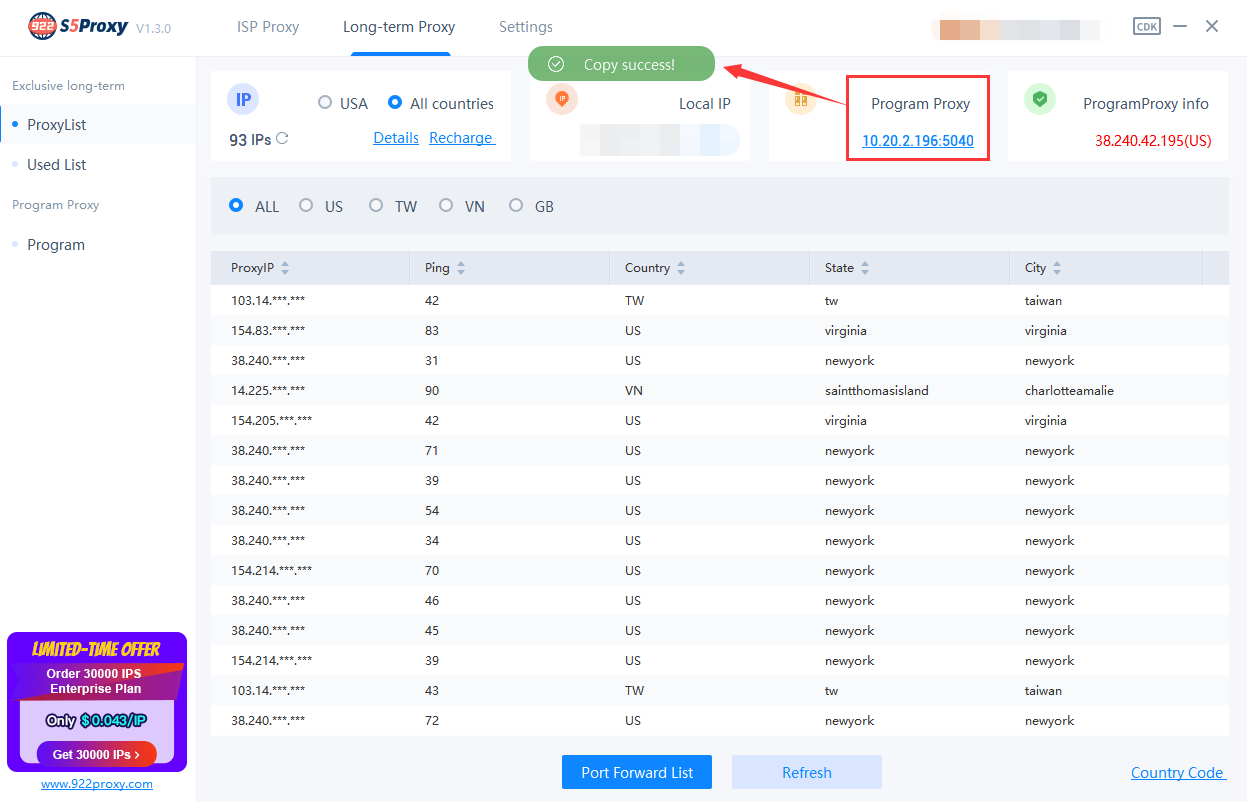Click the Recharge link
1247x802 pixels.
pos(462,138)
